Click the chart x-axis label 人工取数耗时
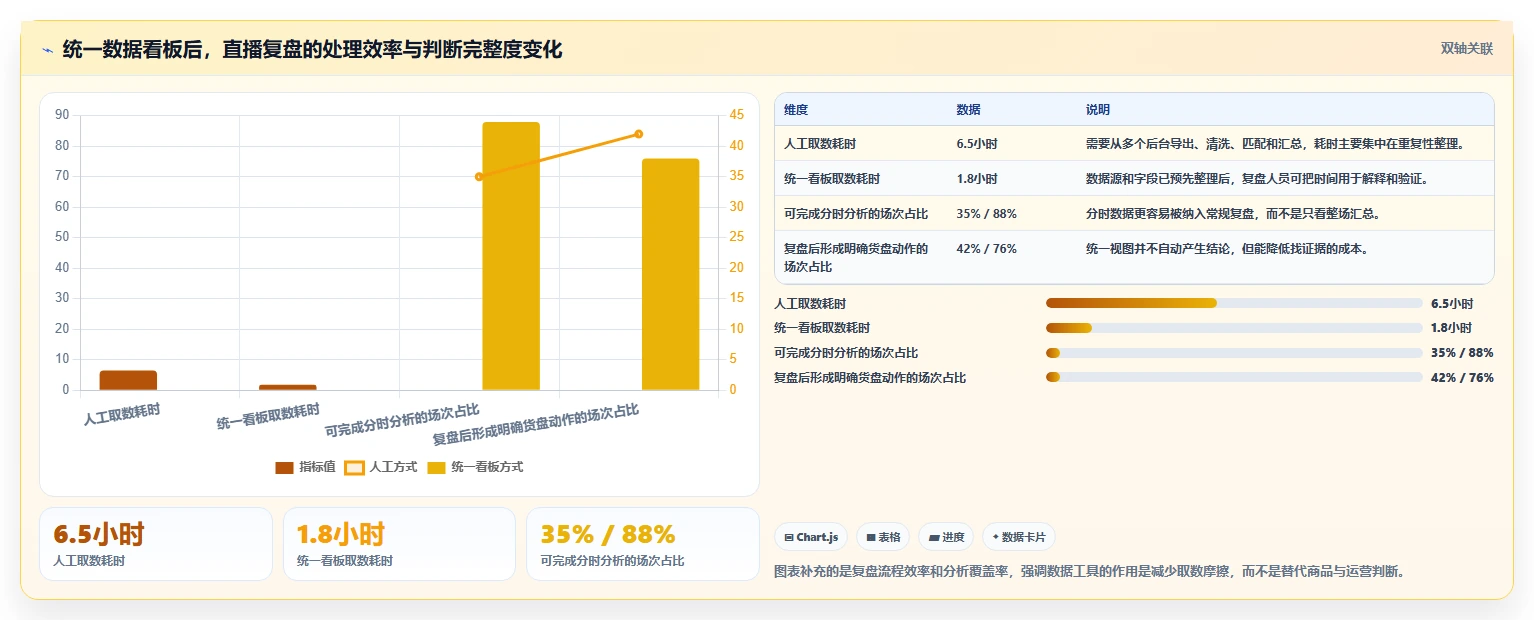This screenshot has height=620, width=1534. pyautogui.click(x=122, y=414)
